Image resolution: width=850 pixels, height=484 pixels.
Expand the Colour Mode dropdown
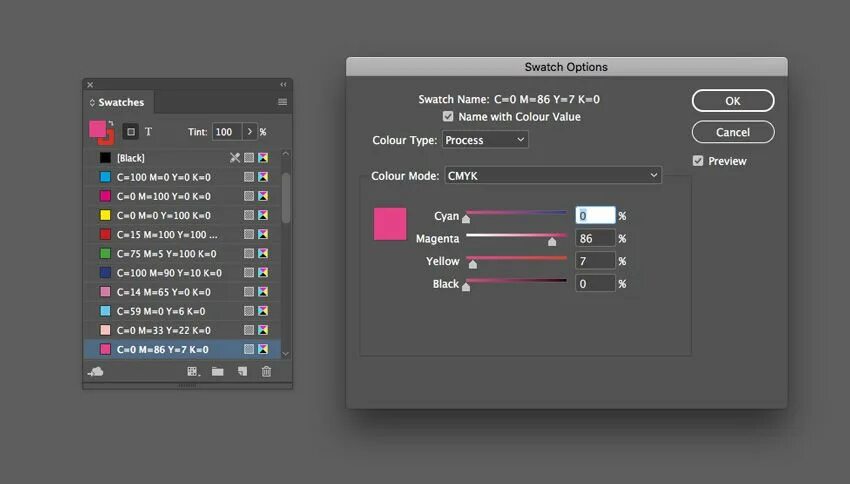click(x=553, y=175)
